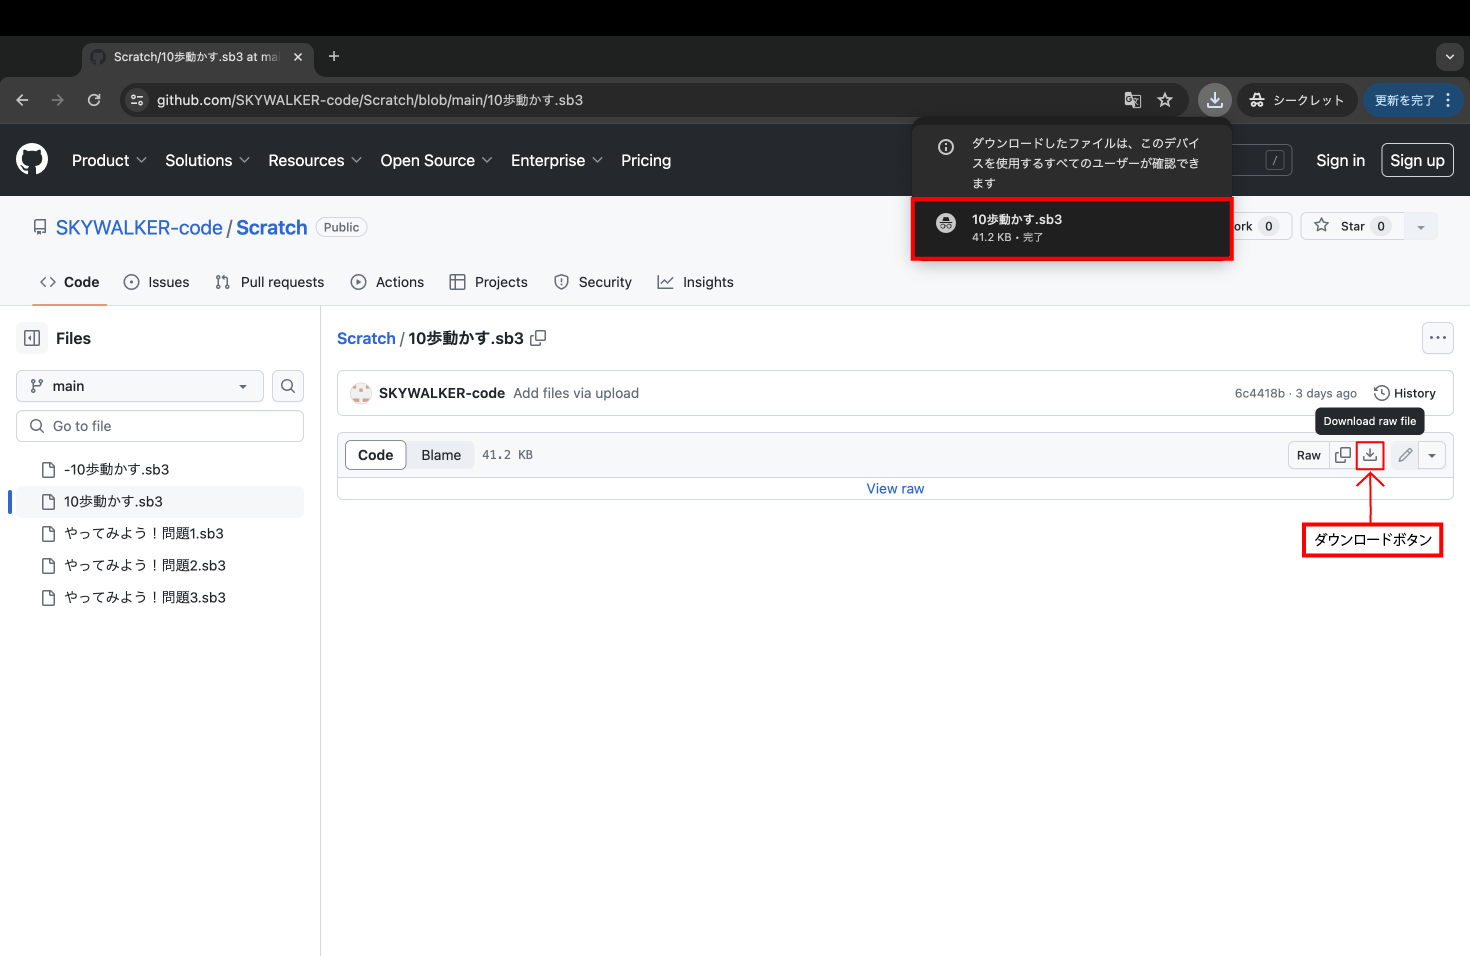Copy file path icon next to filename

pyautogui.click(x=538, y=338)
